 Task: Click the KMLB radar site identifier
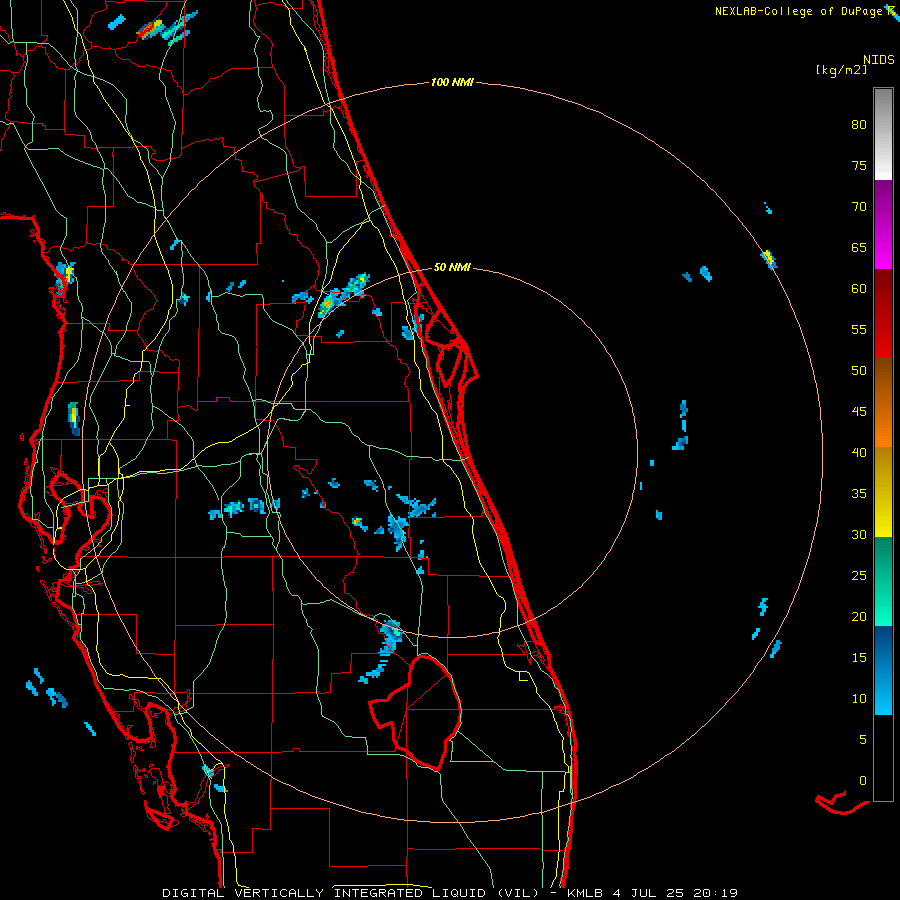[588, 893]
